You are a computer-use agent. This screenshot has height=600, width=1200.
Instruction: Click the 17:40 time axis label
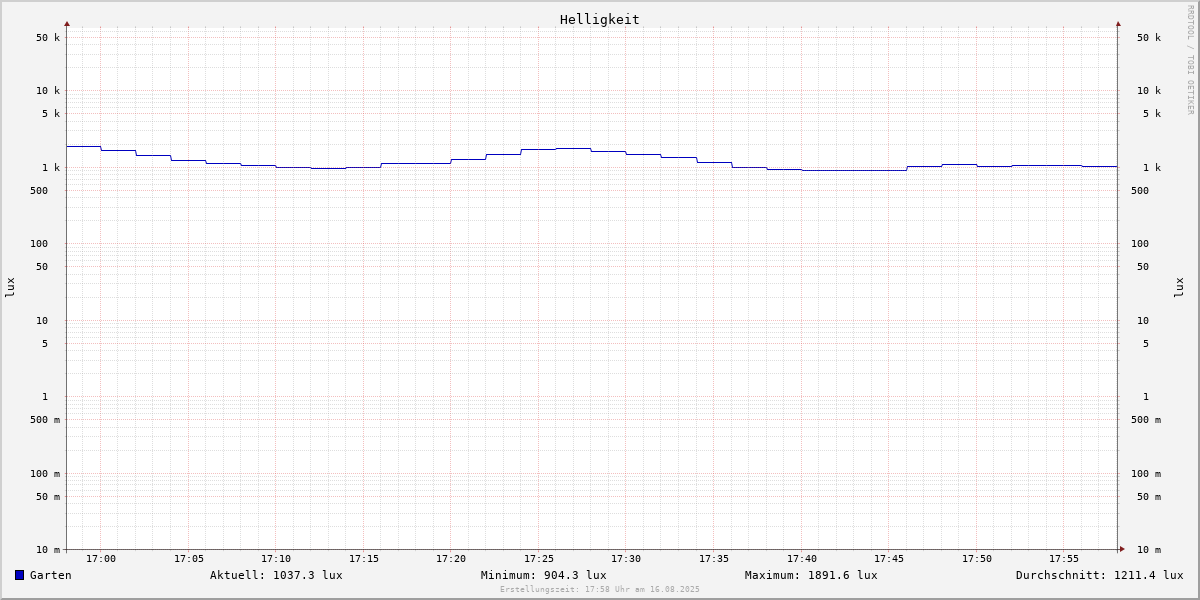click(x=802, y=559)
